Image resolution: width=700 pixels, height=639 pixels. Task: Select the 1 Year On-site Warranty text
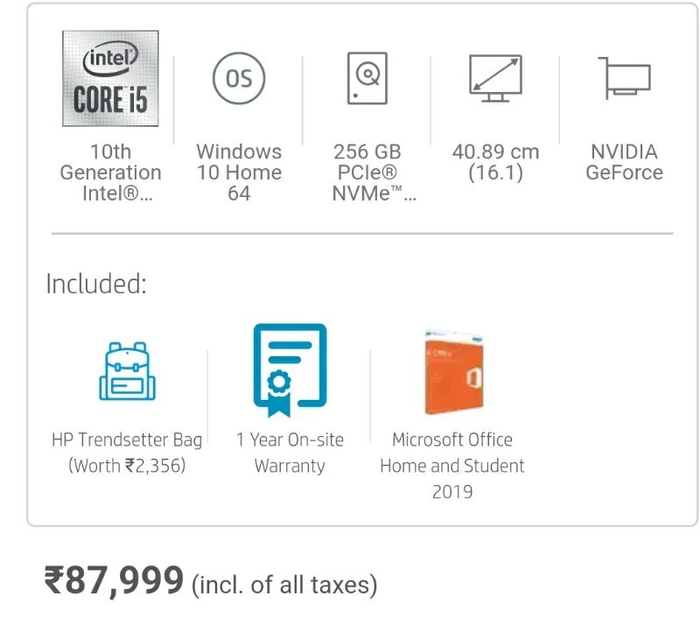[290, 453]
